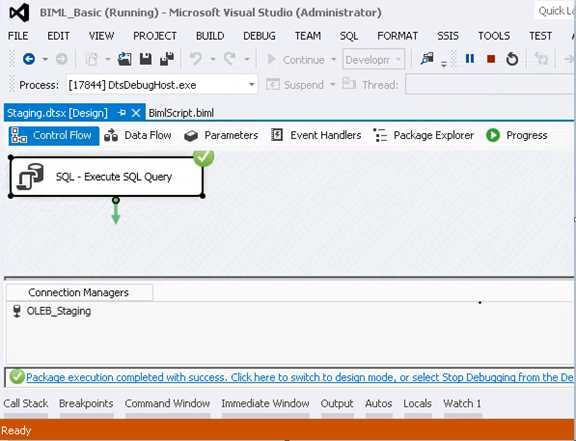Click the New Project toolbar icon
The image size is (576, 441).
click(91, 59)
